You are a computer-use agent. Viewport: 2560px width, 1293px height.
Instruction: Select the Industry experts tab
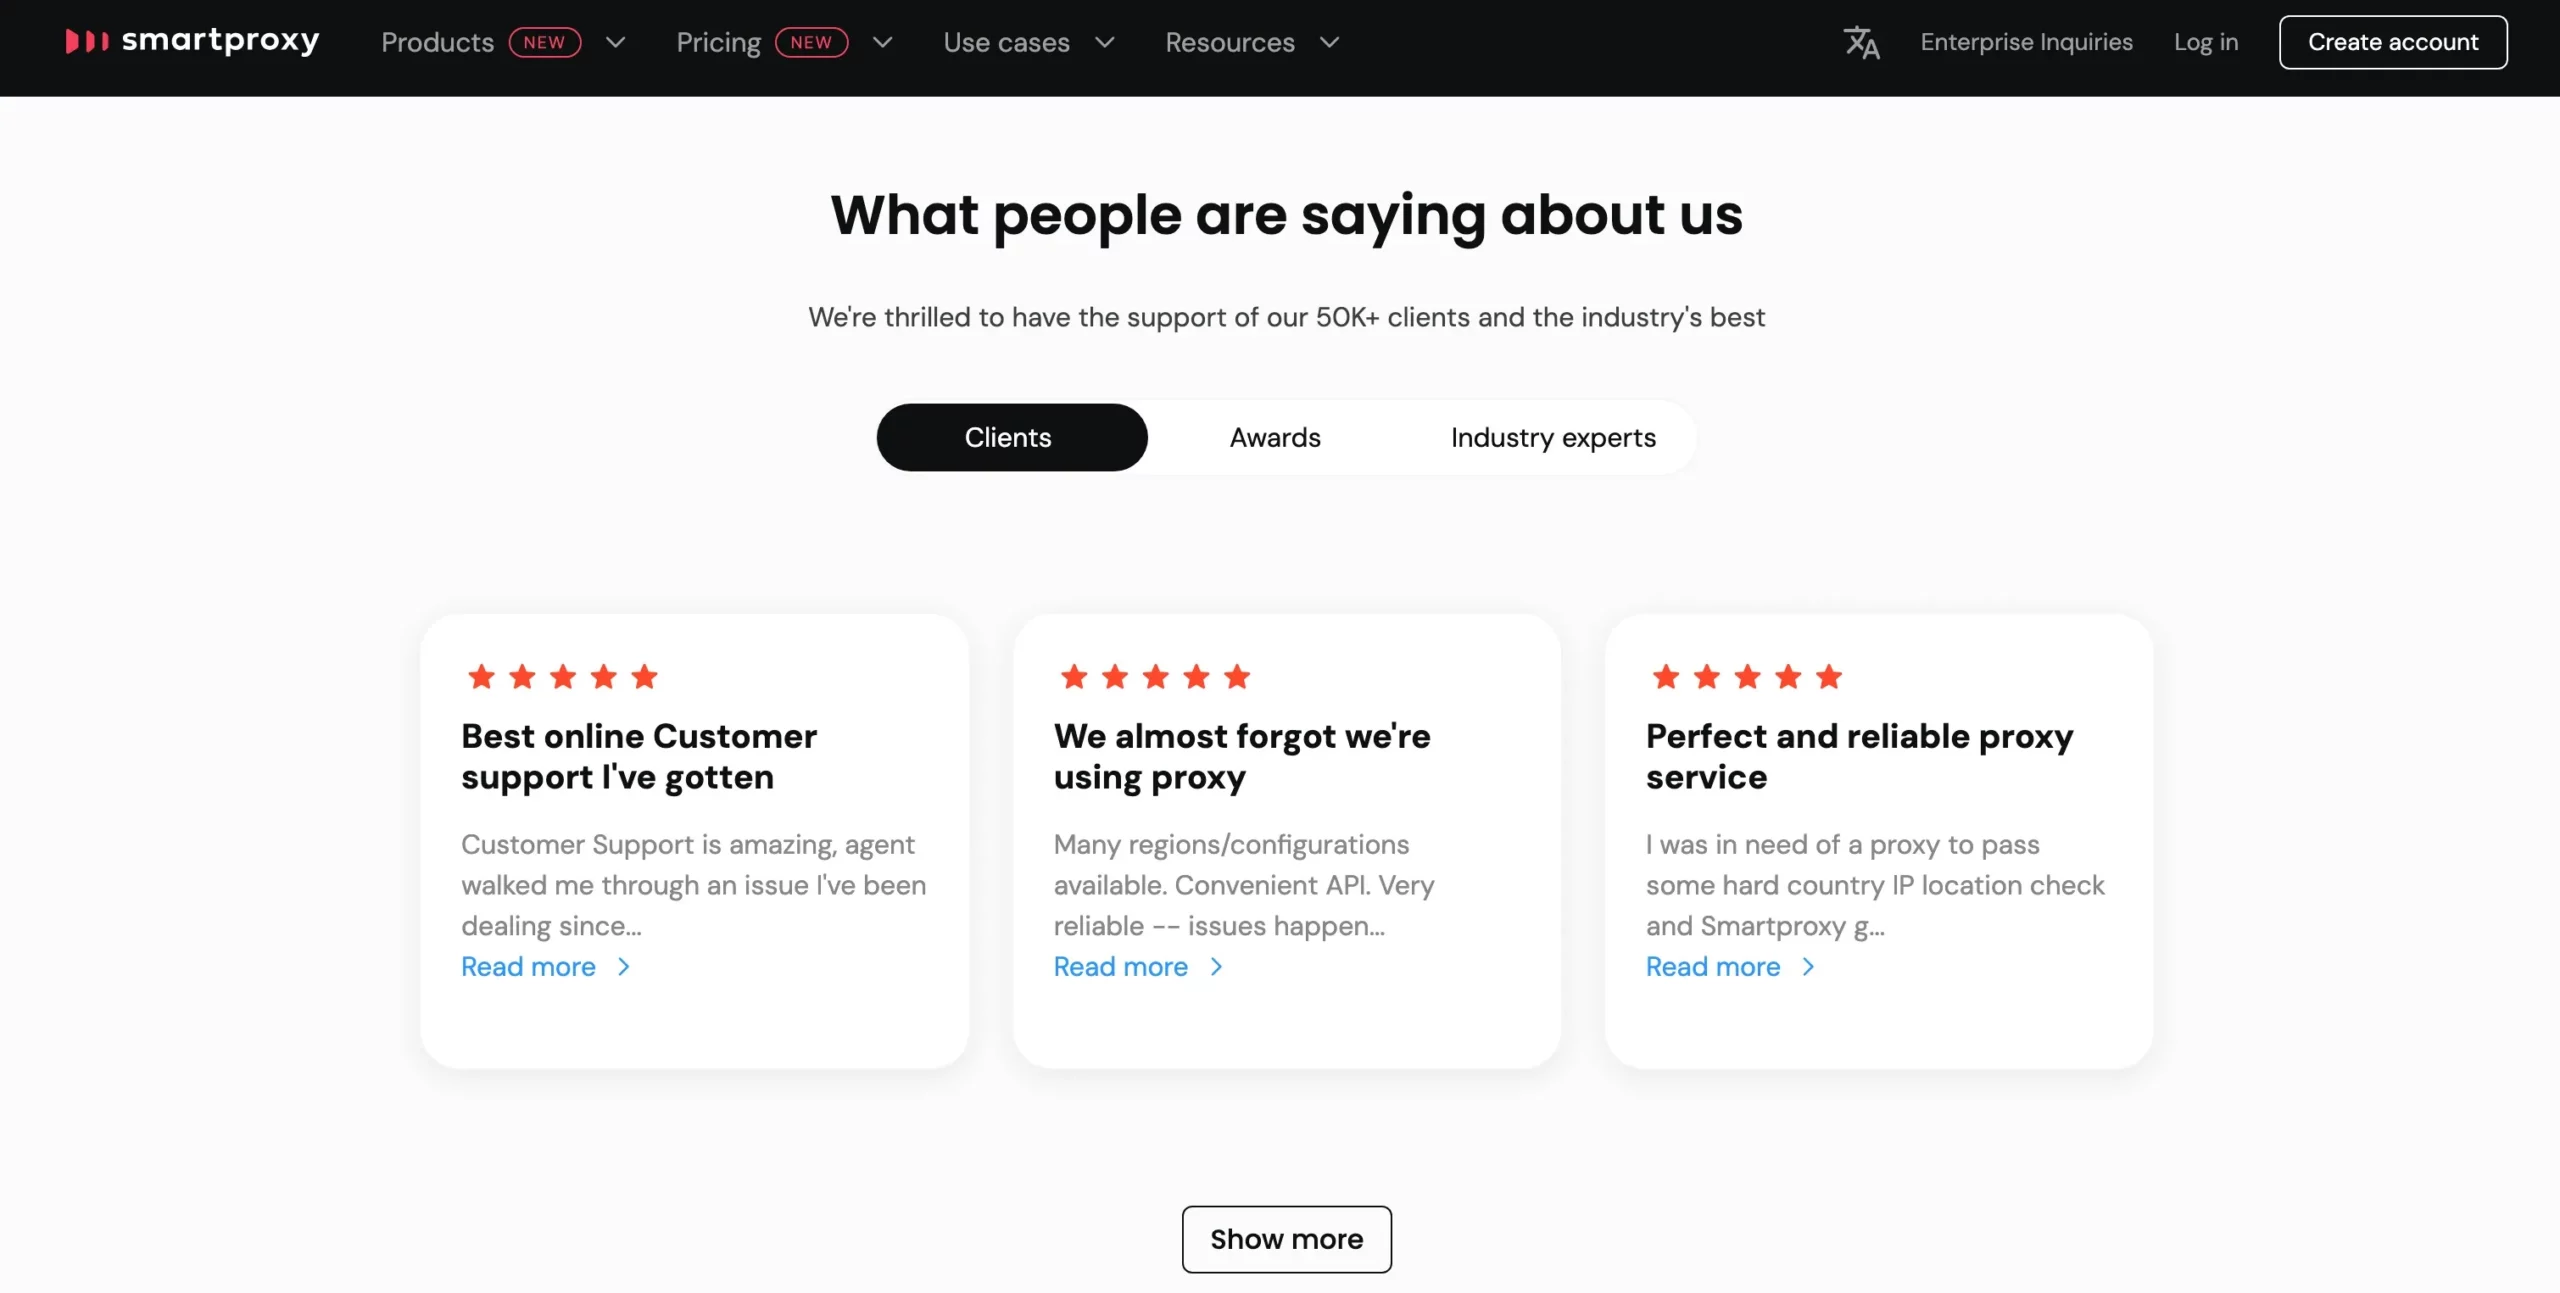pos(1553,437)
